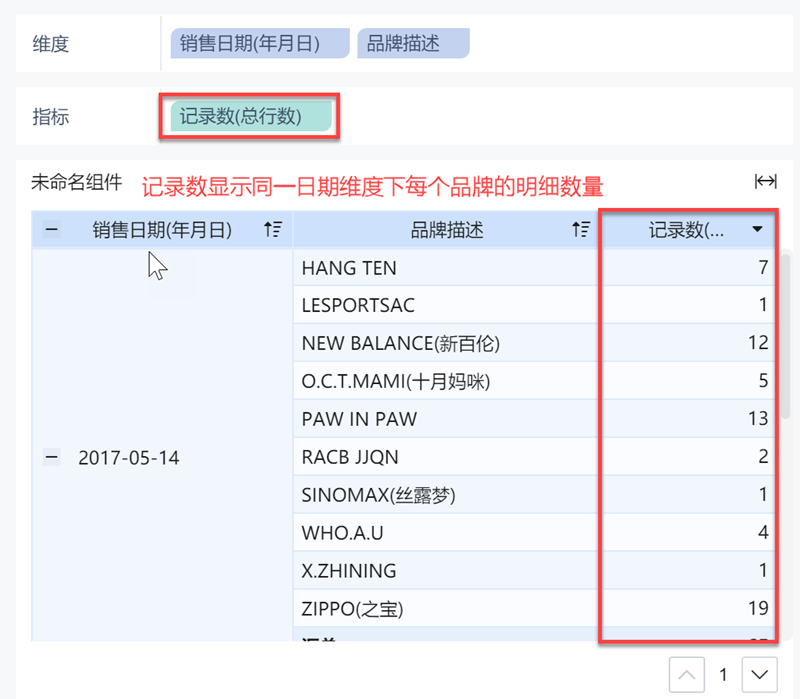Screen dimensions: 800x699
Task: Click the RACB JJQN brand cell
Action: click(446, 457)
